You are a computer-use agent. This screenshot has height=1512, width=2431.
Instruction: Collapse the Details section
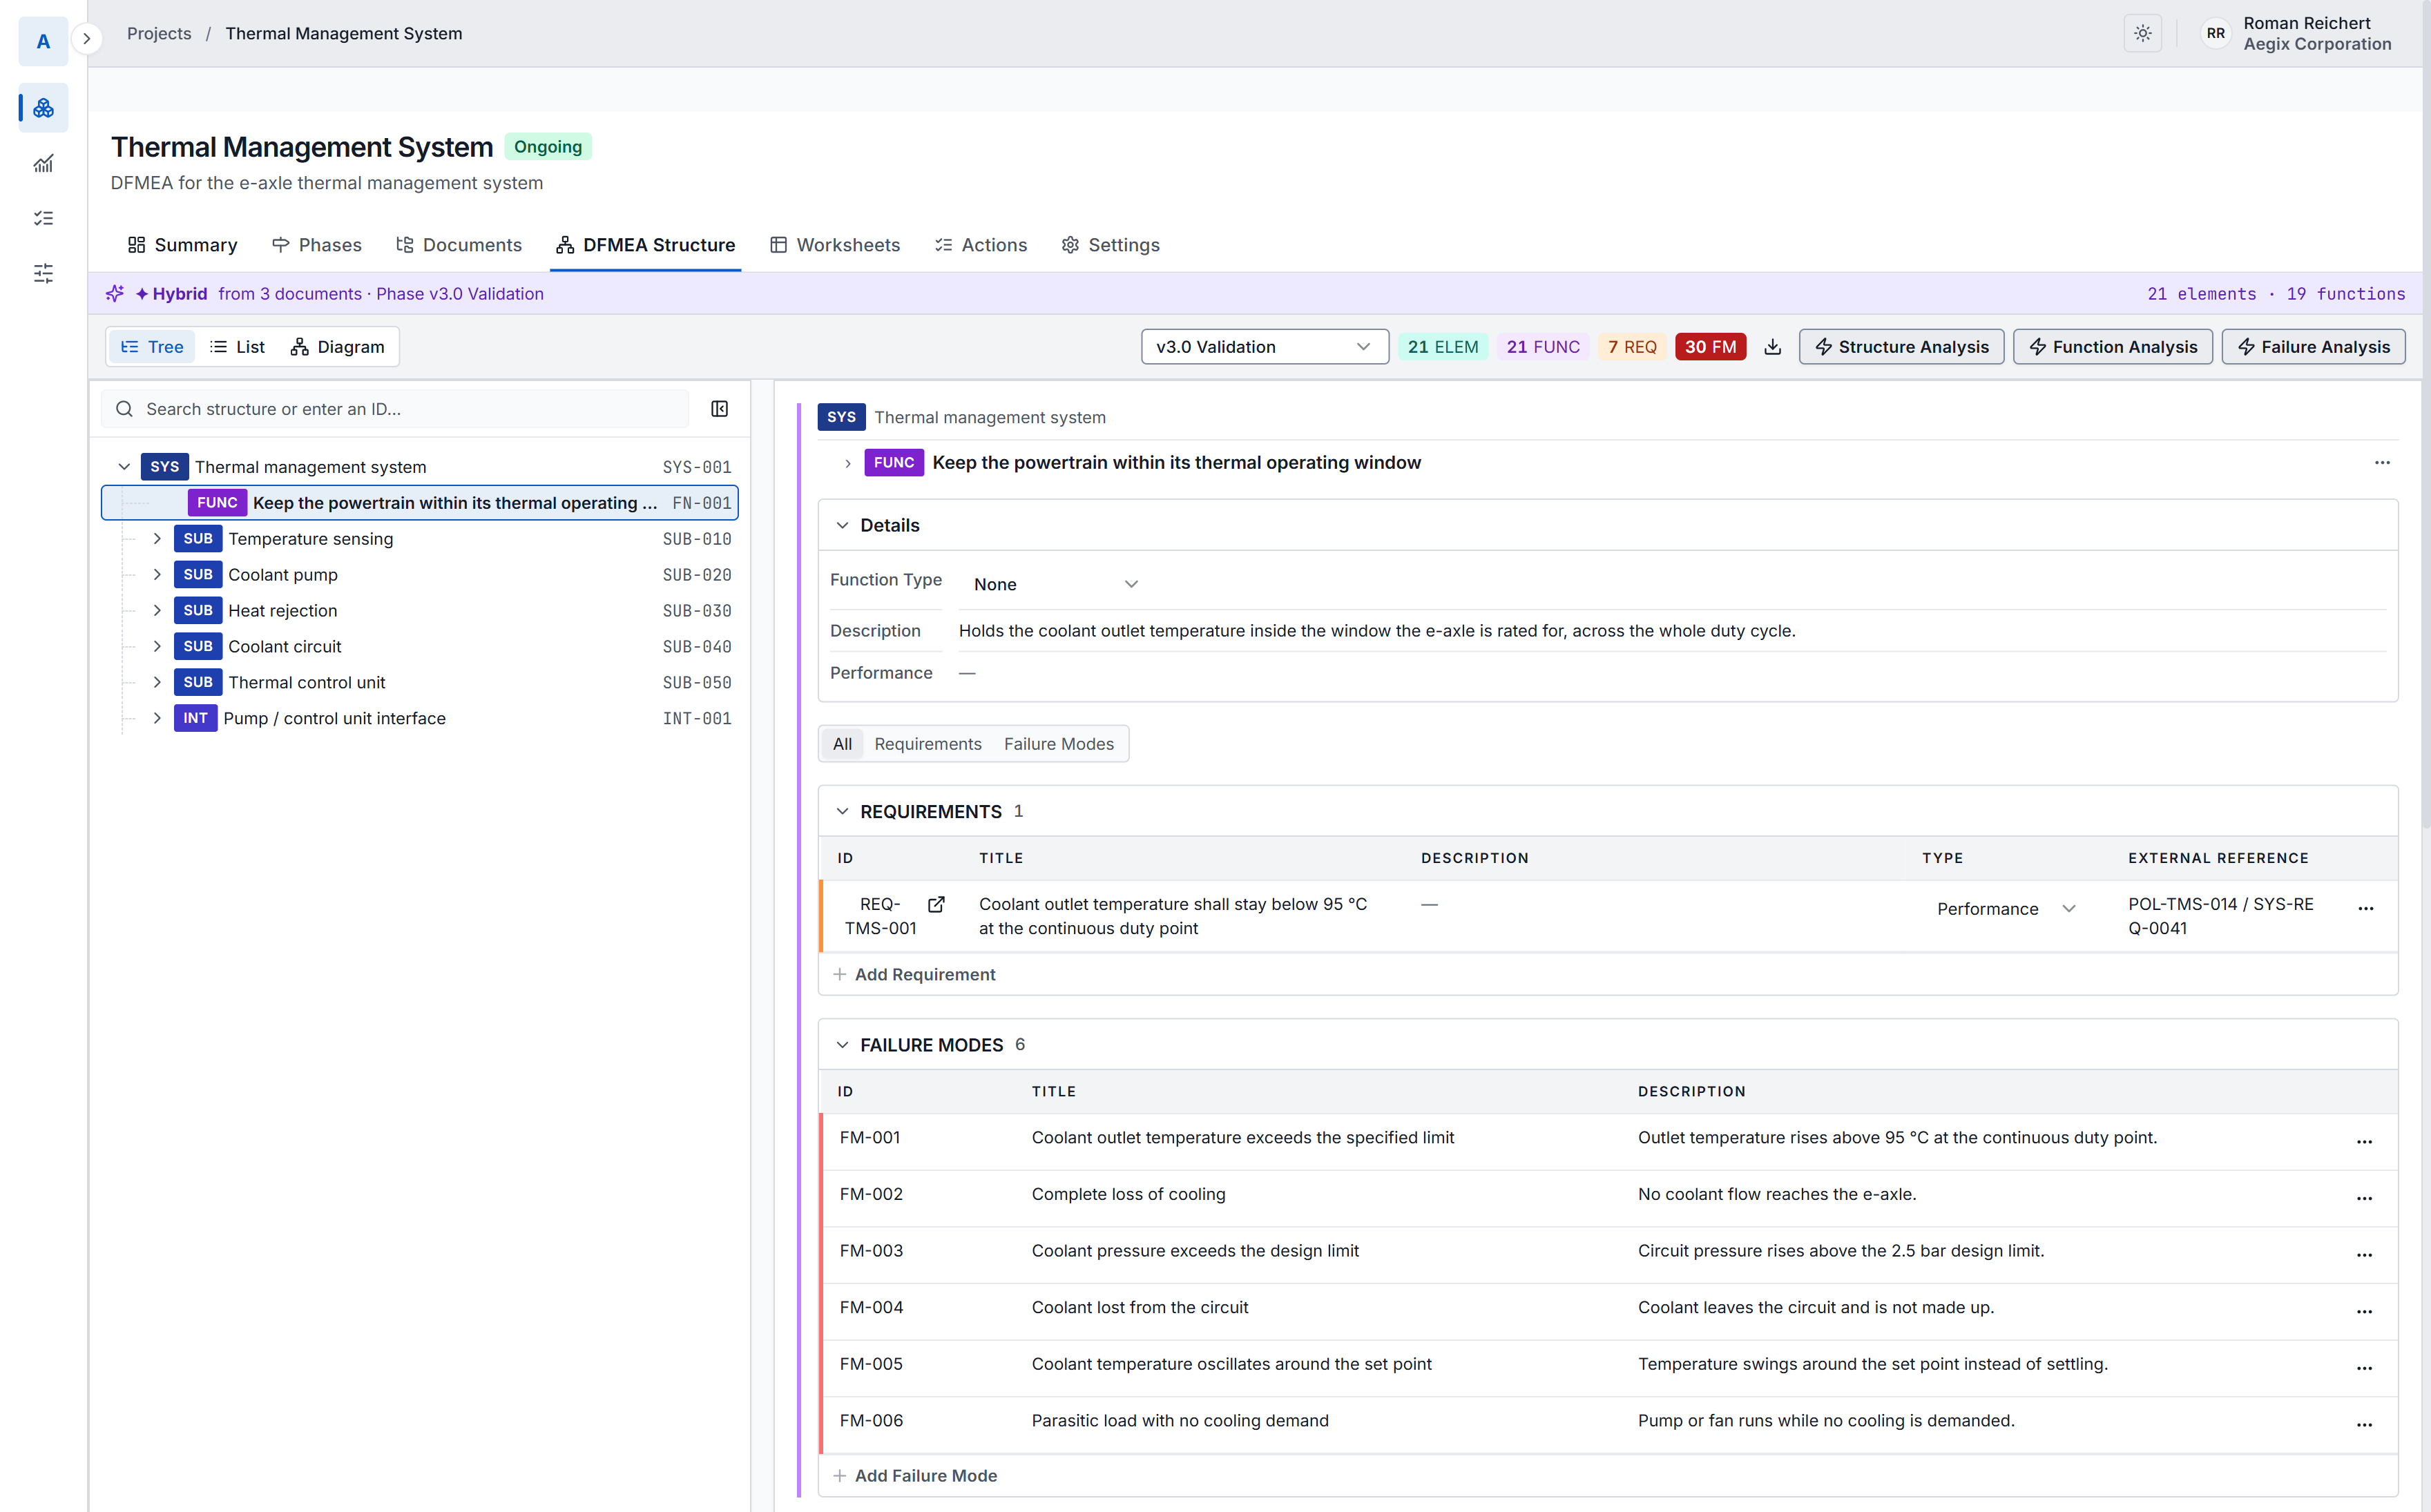pyautogui.click(x=842, y=526)
